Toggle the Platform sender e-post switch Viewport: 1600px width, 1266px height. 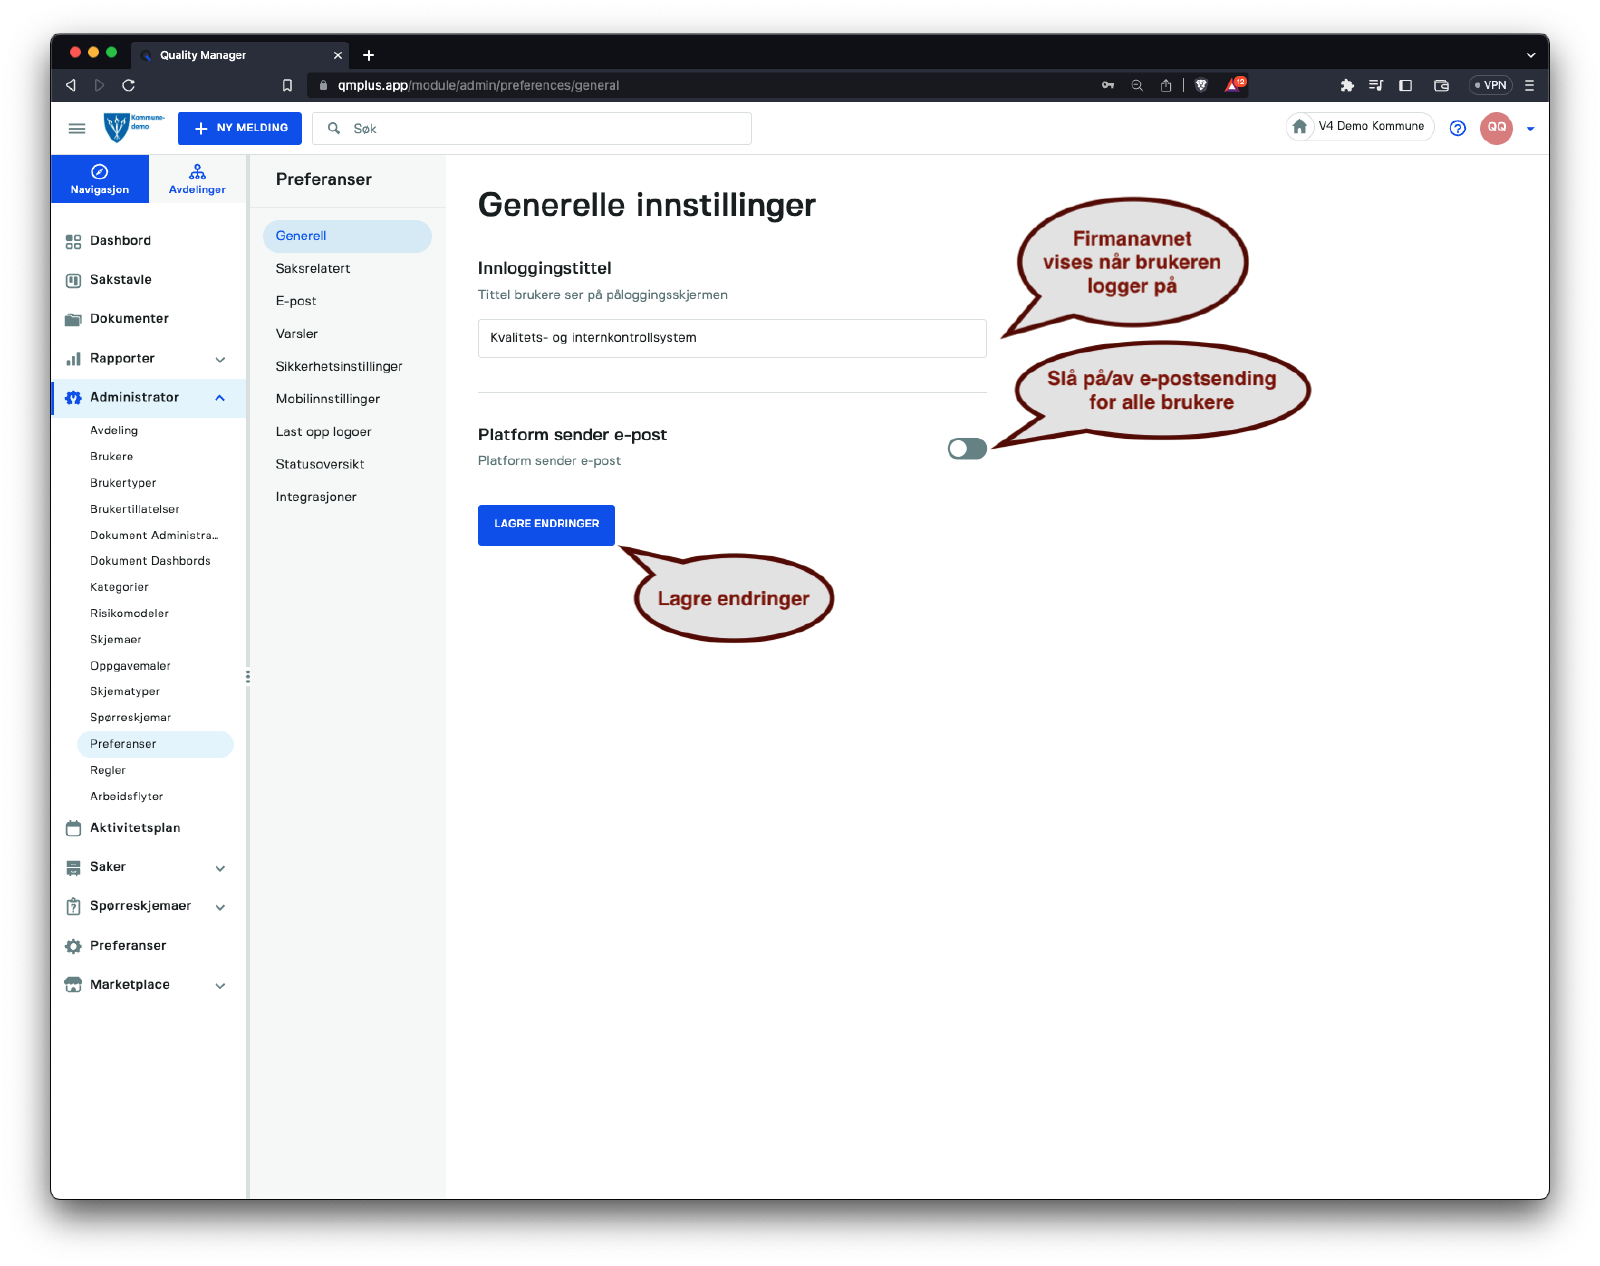(x=967, y=449)
